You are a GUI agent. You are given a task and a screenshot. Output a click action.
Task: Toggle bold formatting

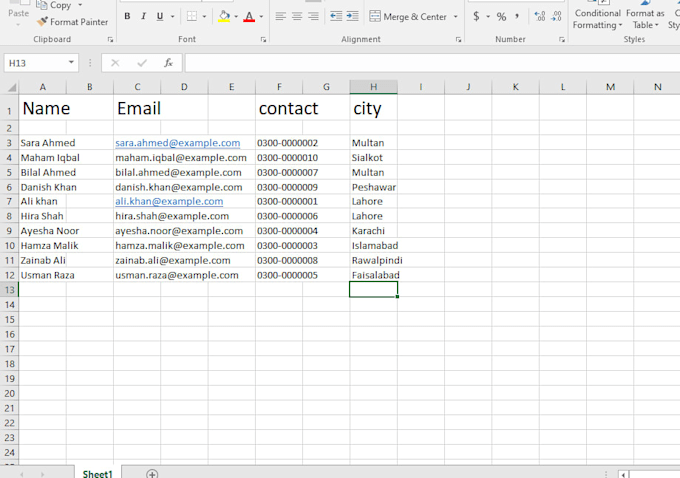(x=127, y=16)
